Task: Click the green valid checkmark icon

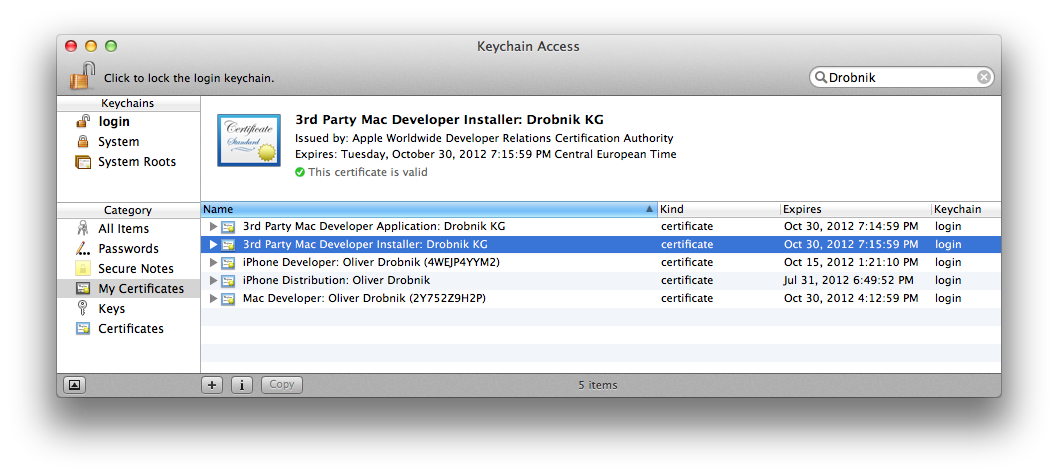Action: (300, 172)
